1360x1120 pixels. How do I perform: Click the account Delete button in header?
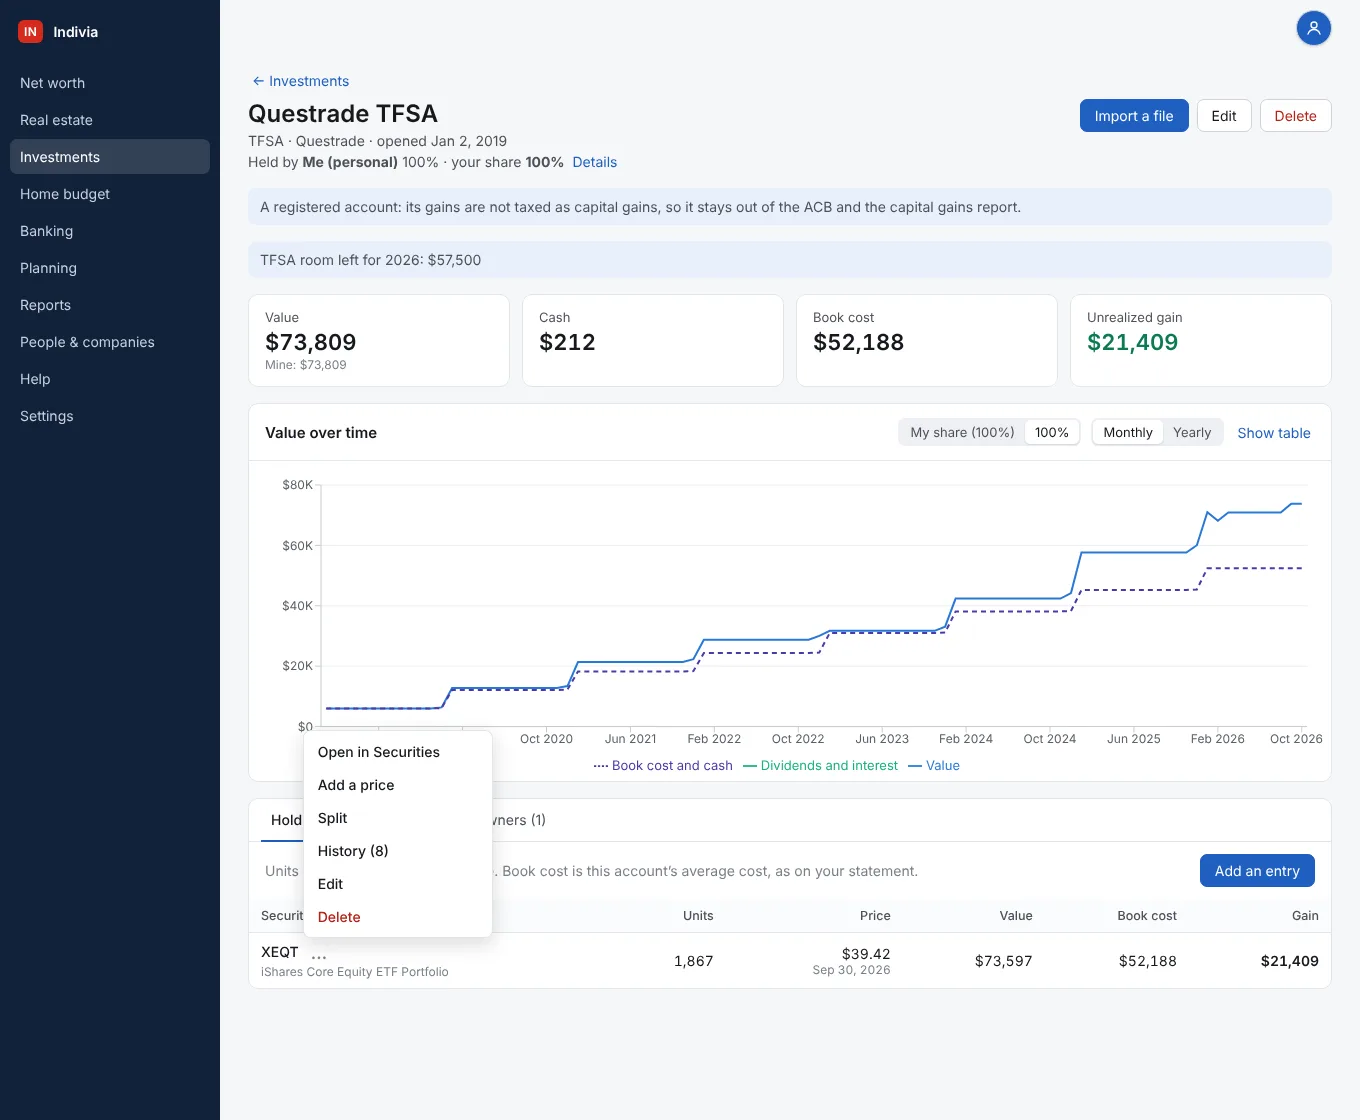point(1295,116)
